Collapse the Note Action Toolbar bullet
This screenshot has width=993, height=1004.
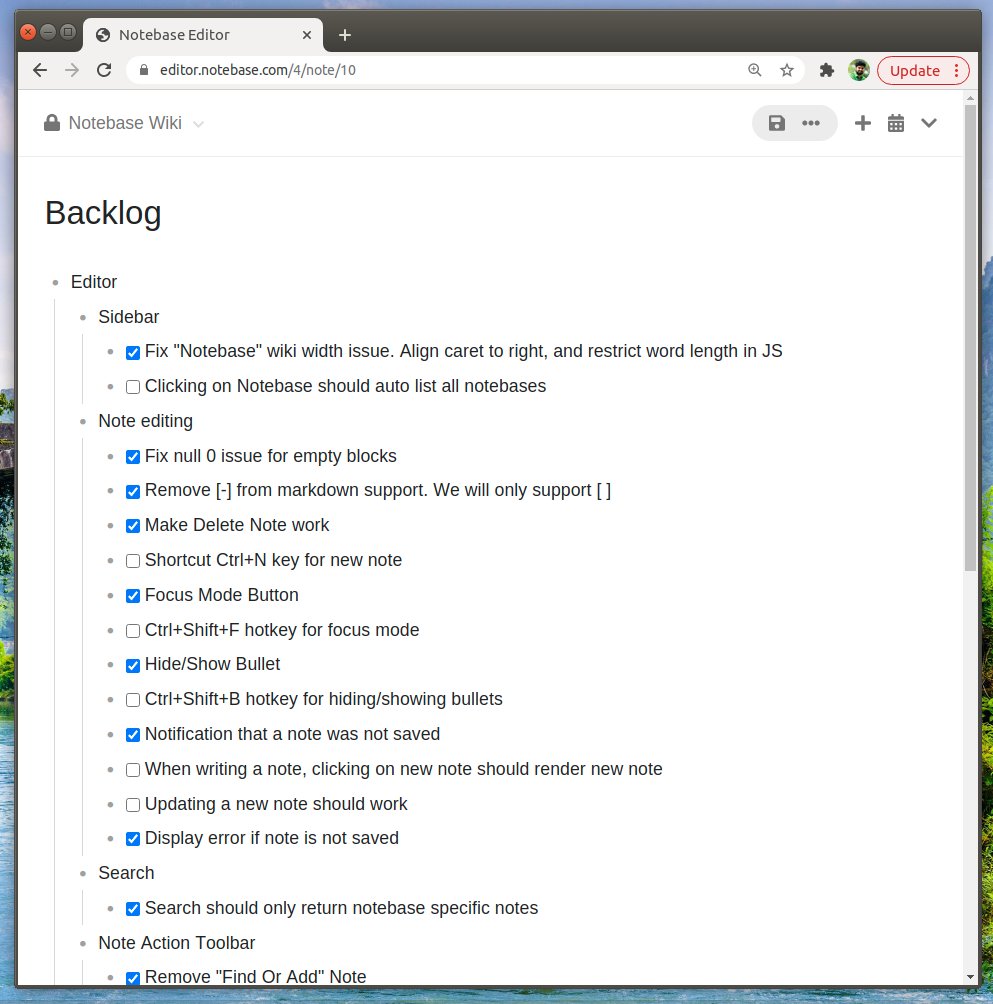pos(83,943)
